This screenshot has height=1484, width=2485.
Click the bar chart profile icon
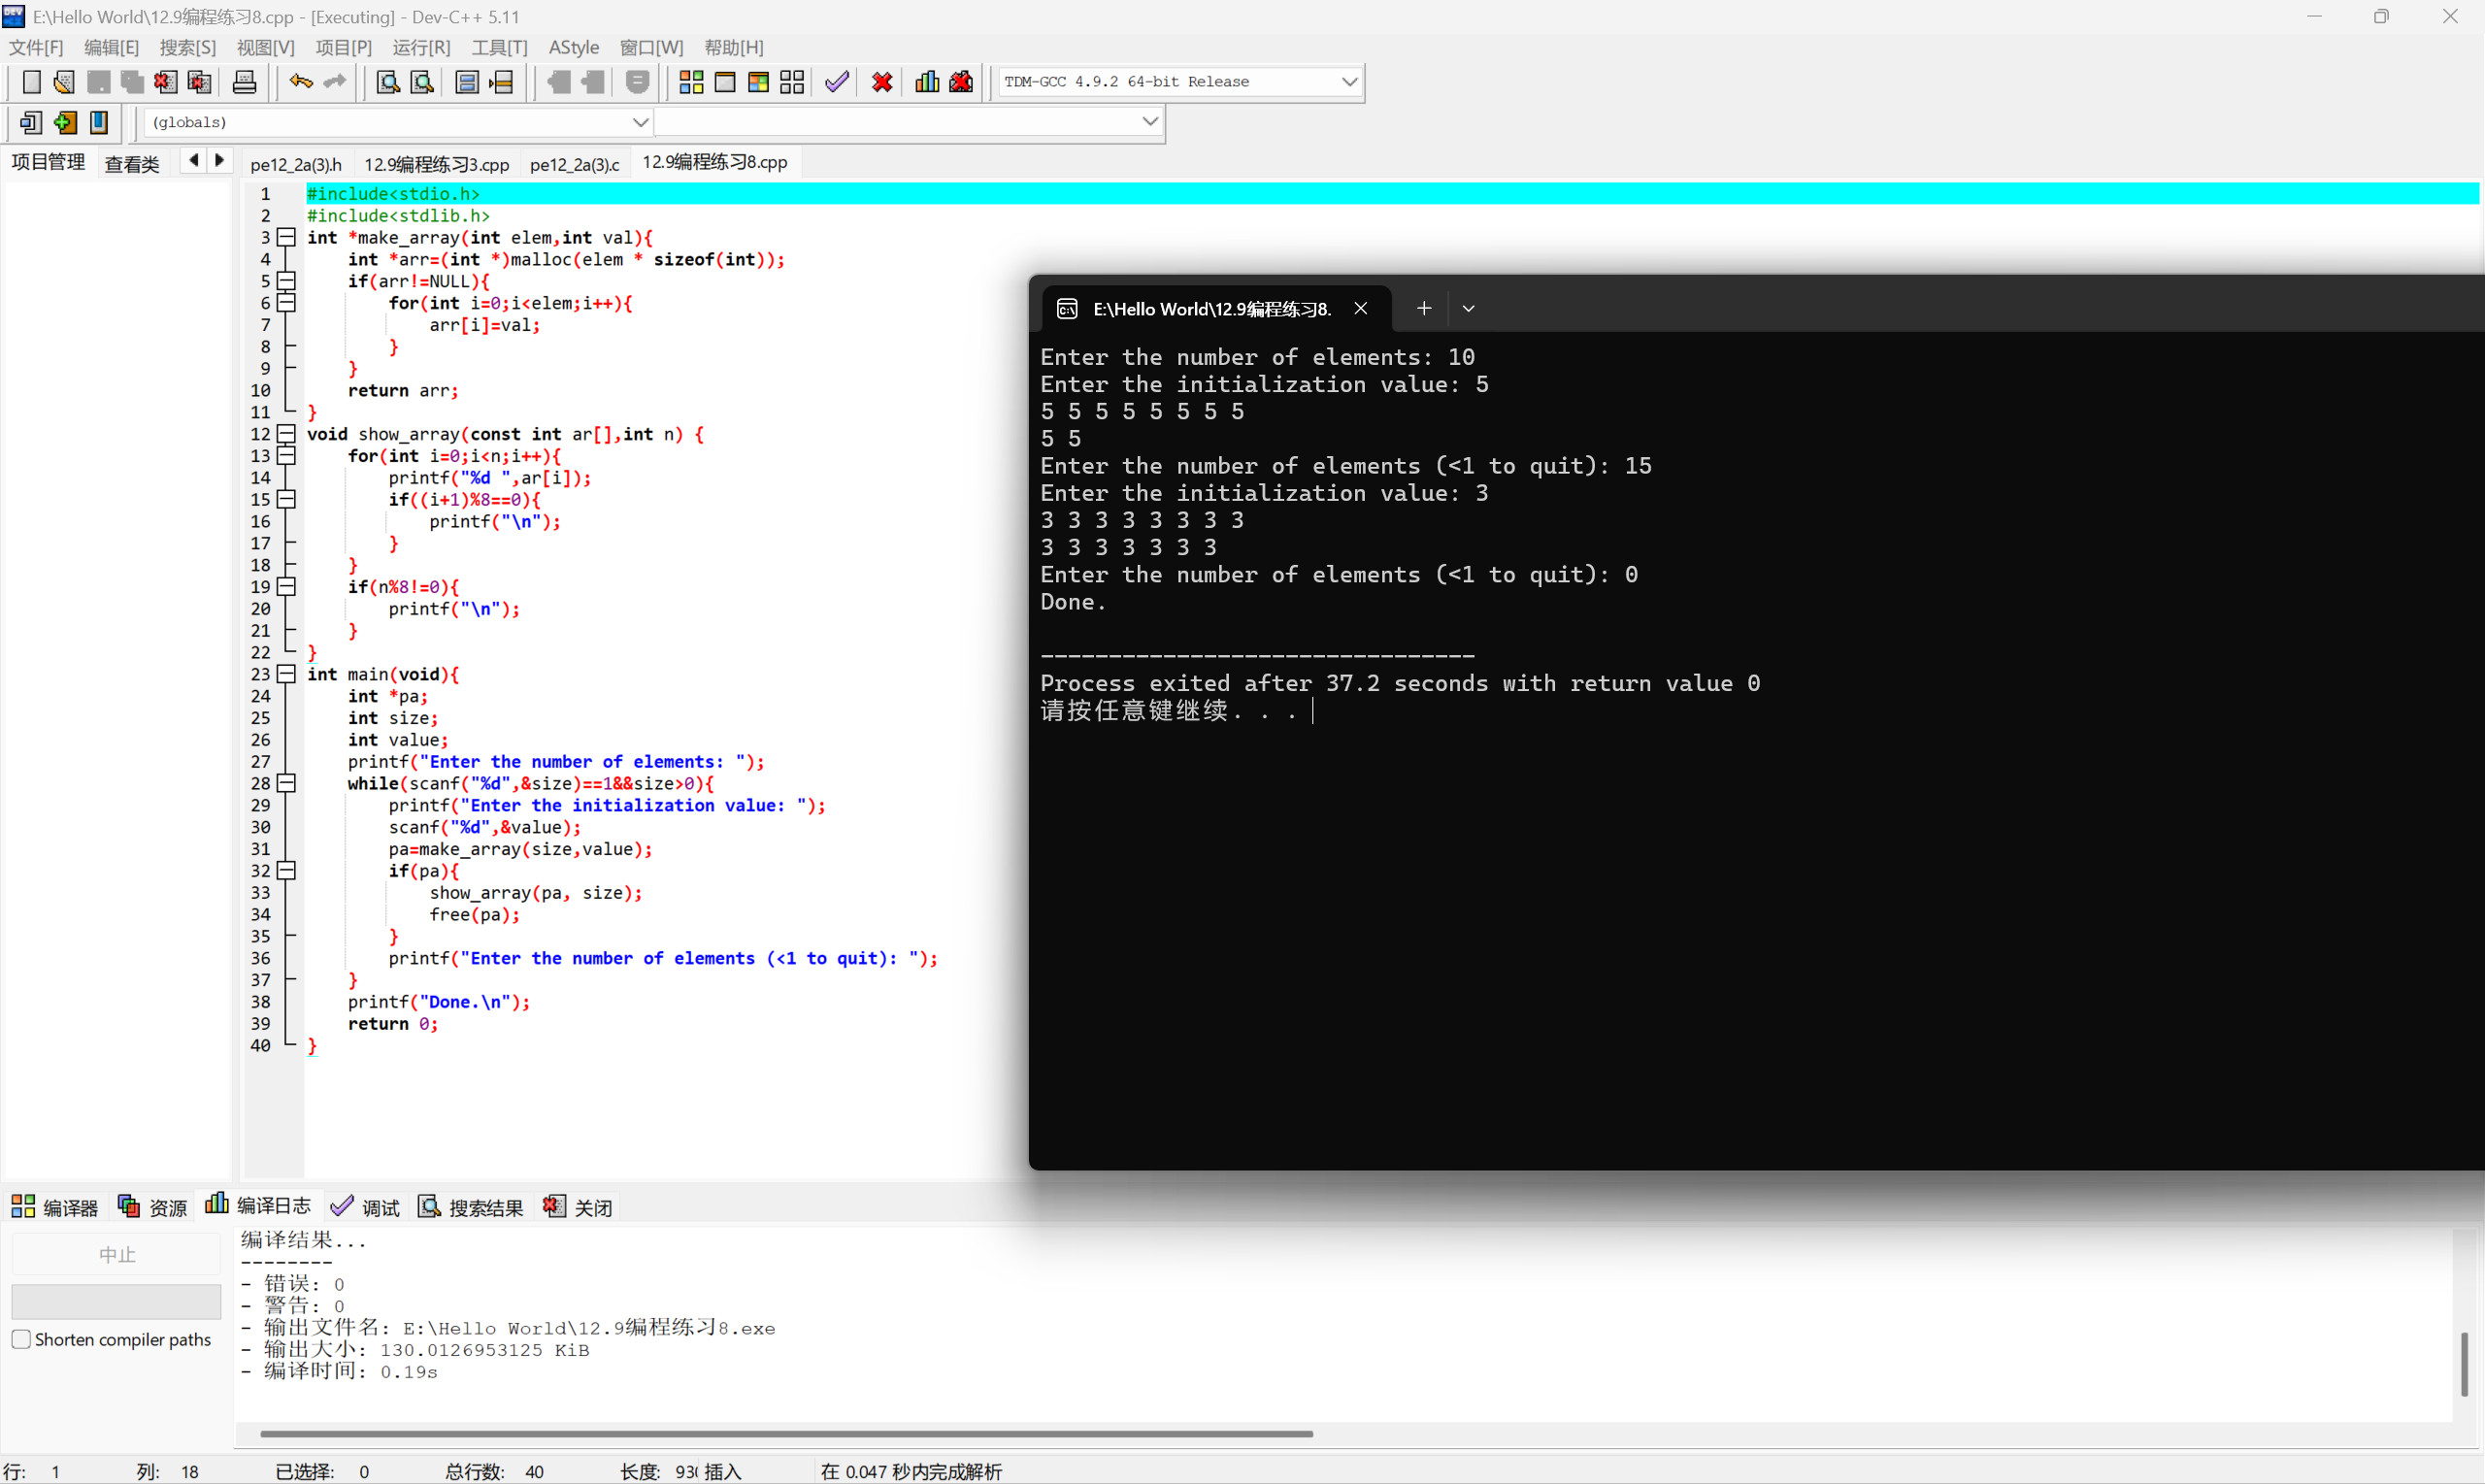point(927,82)
